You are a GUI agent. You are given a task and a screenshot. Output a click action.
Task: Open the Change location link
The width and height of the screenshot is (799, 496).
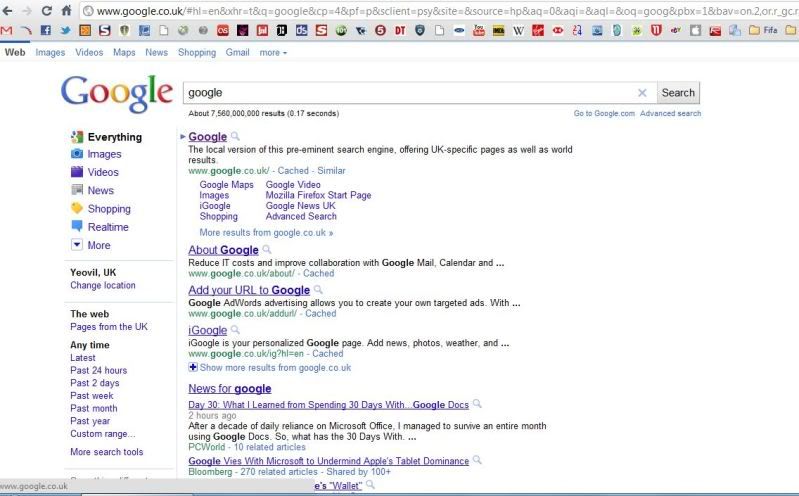coord(103,285)
